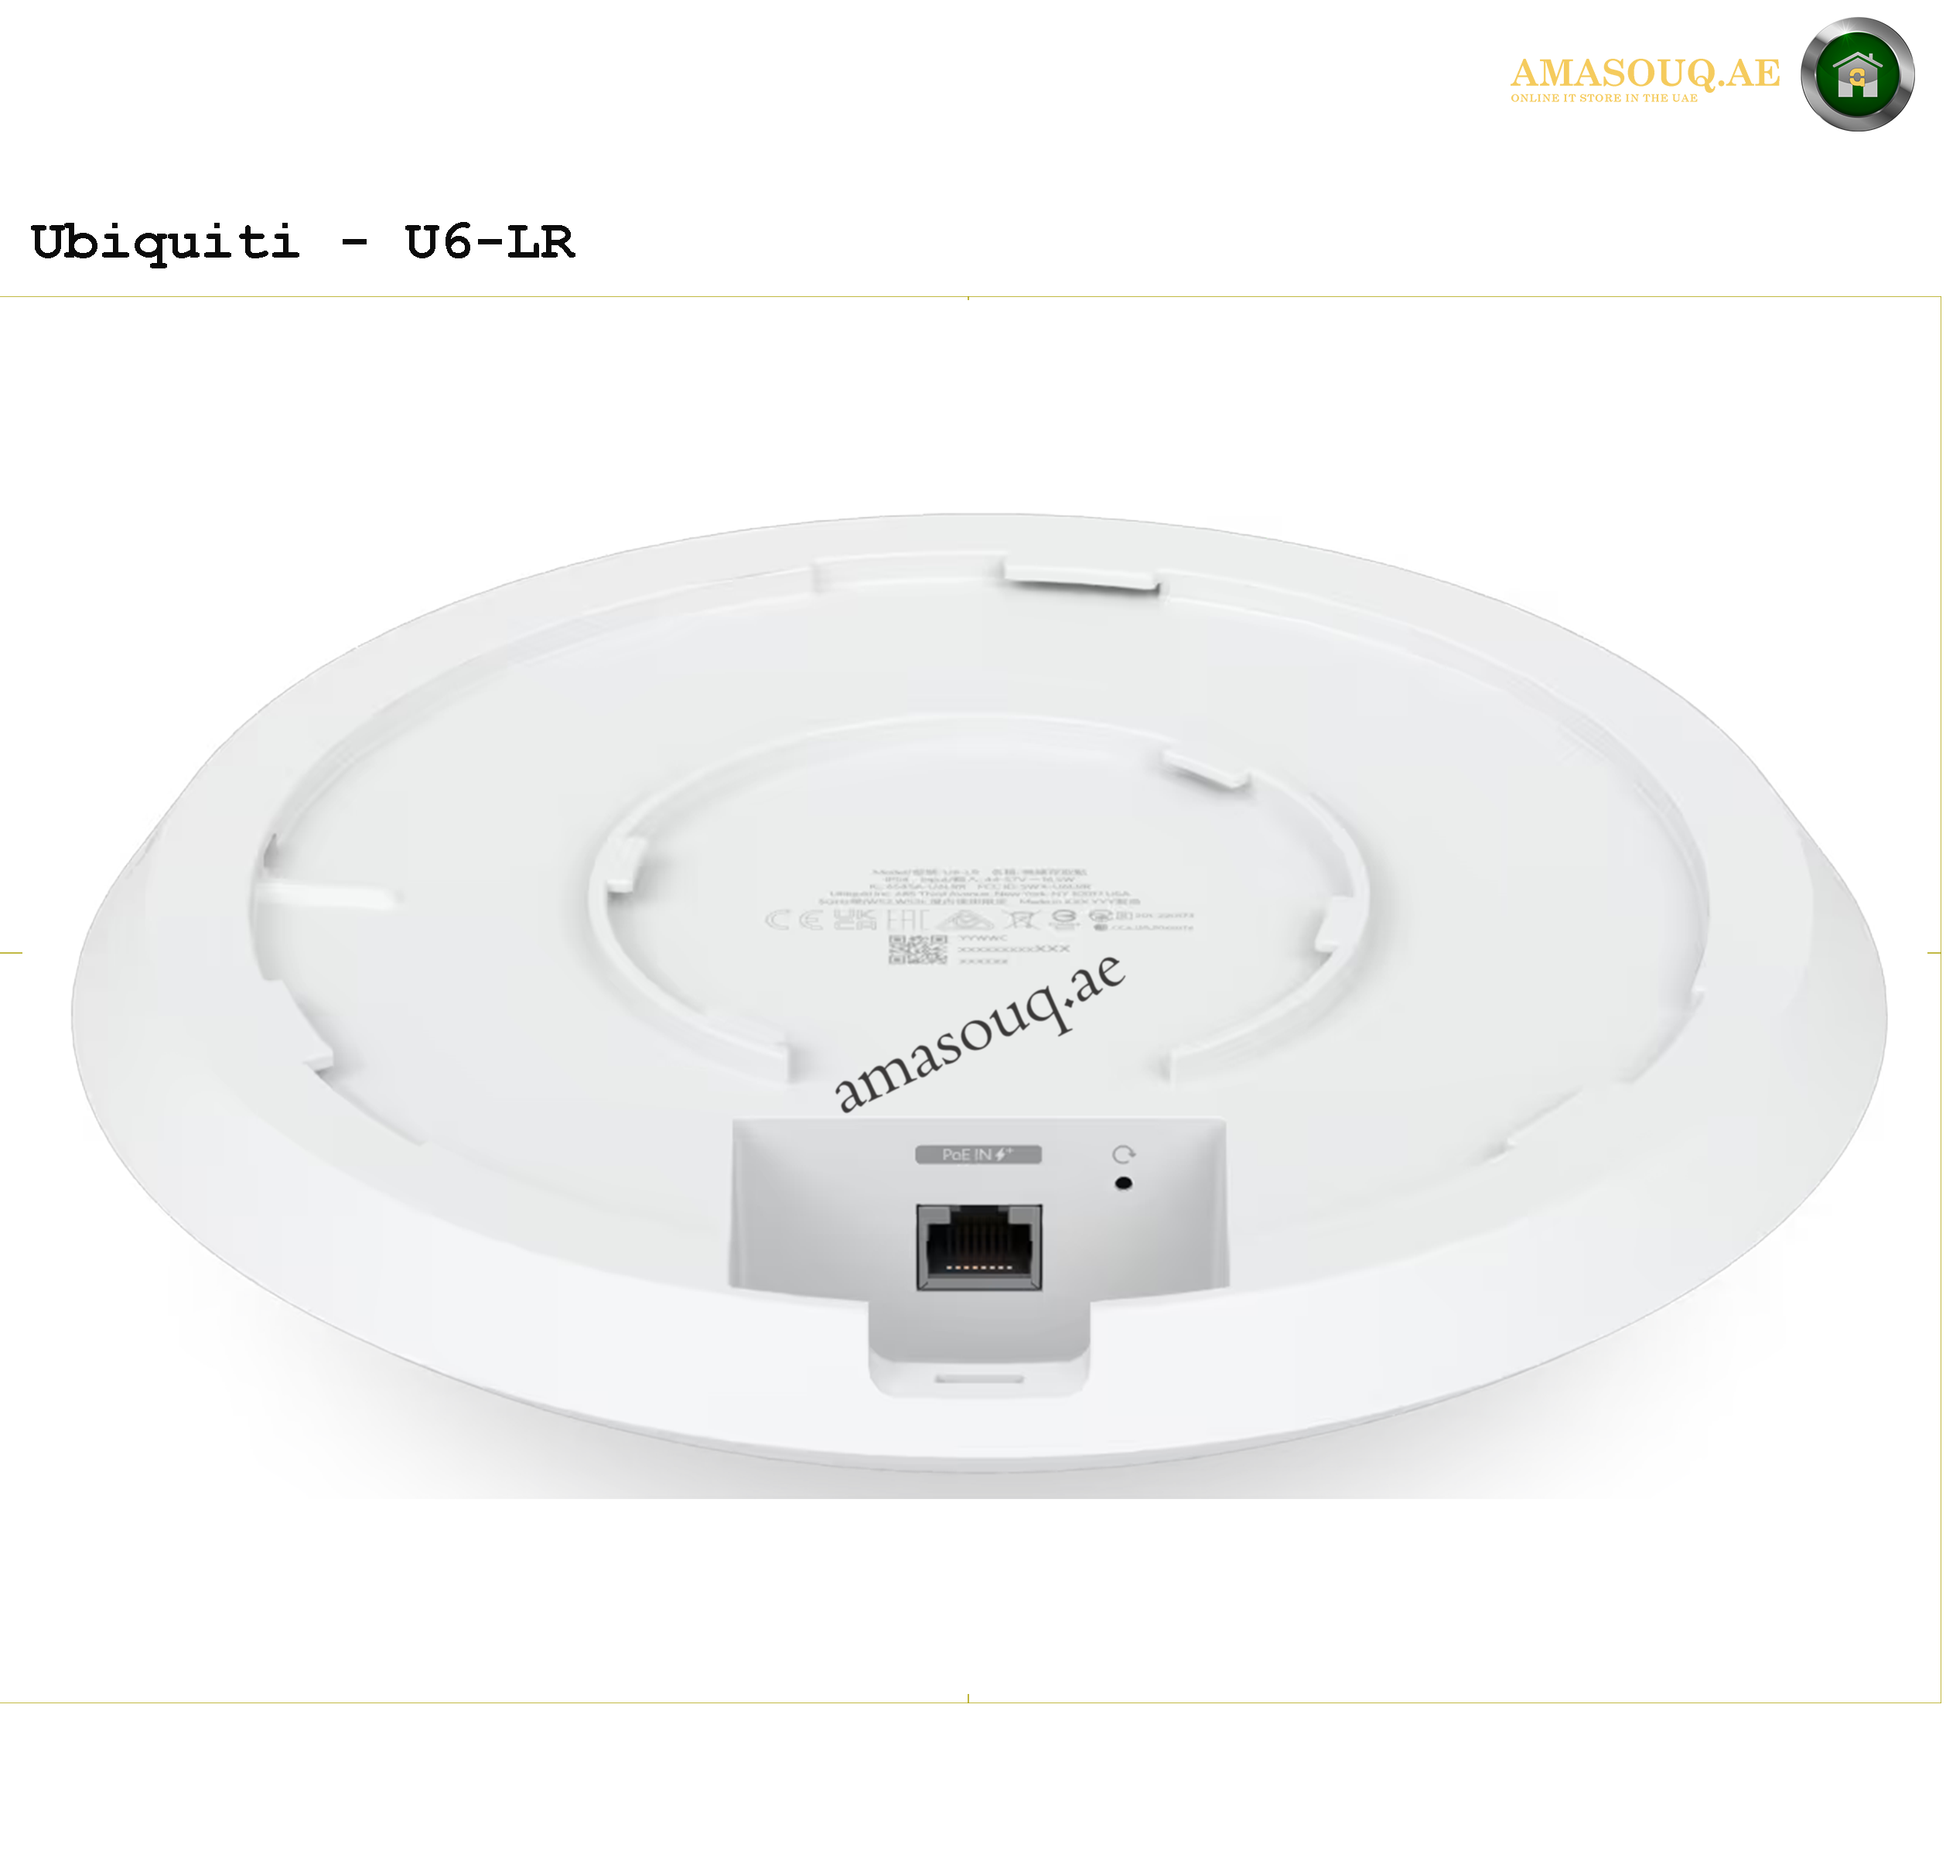
Task: Click the top mounting tab on device rim
Action: click(x=1081, y=576)
